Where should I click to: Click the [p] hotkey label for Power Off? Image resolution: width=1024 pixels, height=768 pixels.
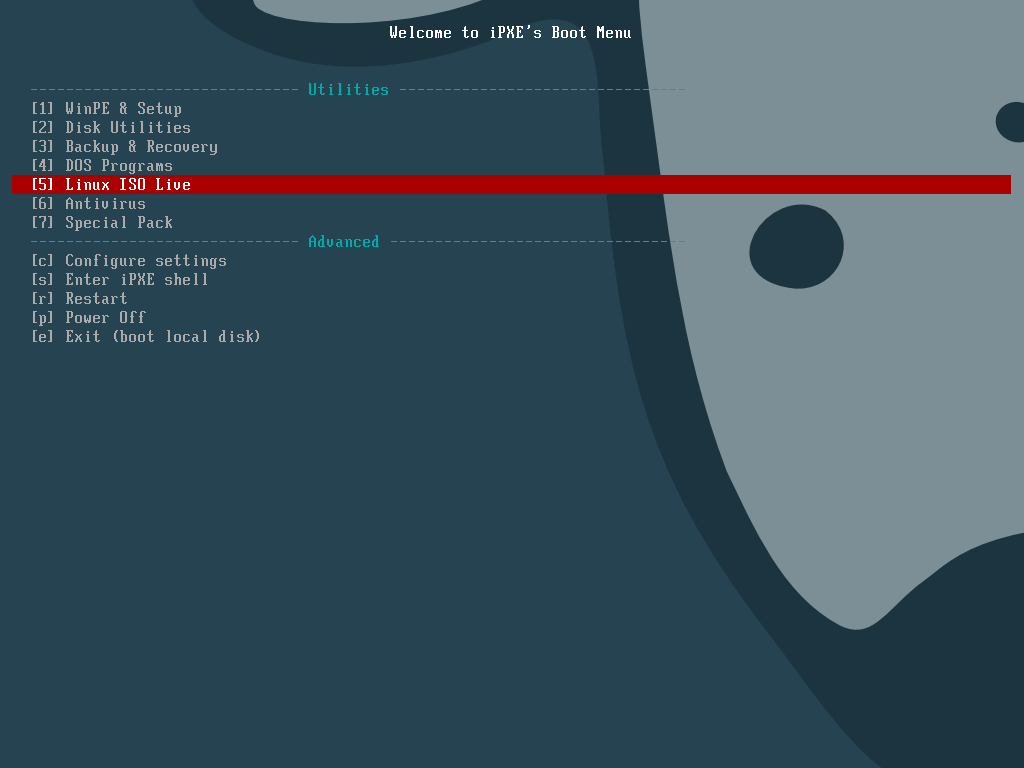pyautogui.click(x=43, y=318)
